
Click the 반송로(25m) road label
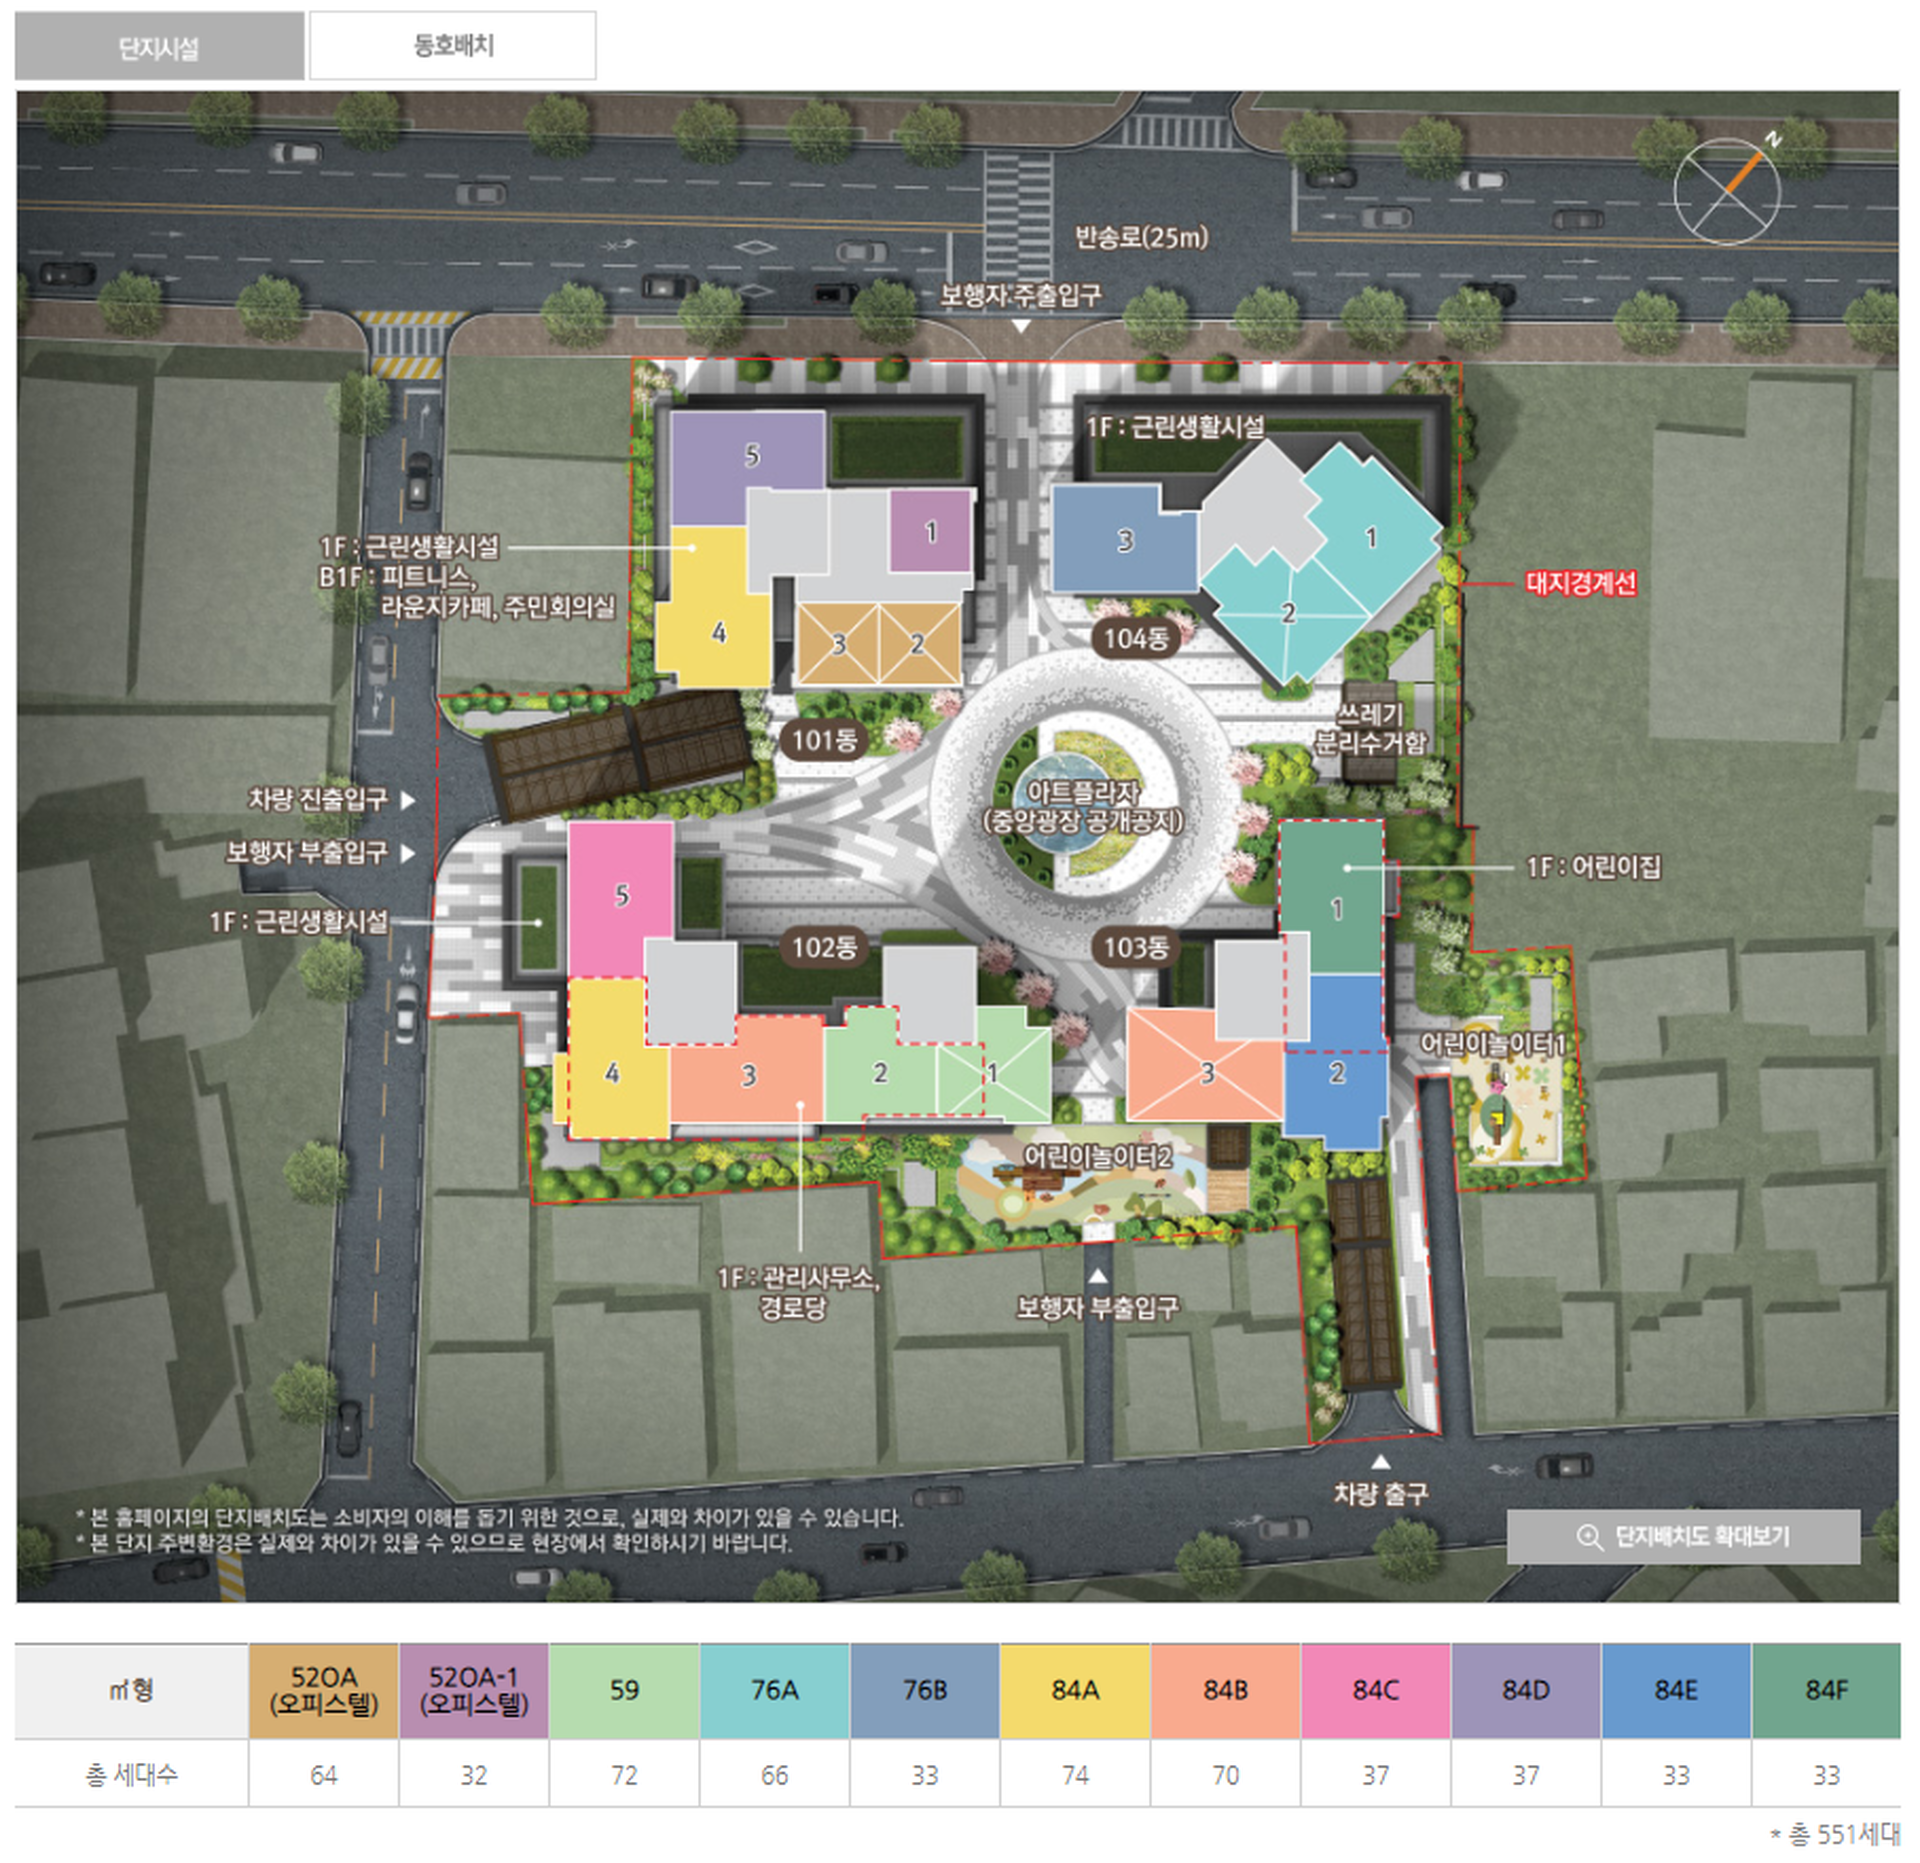tap(1141, 237)
